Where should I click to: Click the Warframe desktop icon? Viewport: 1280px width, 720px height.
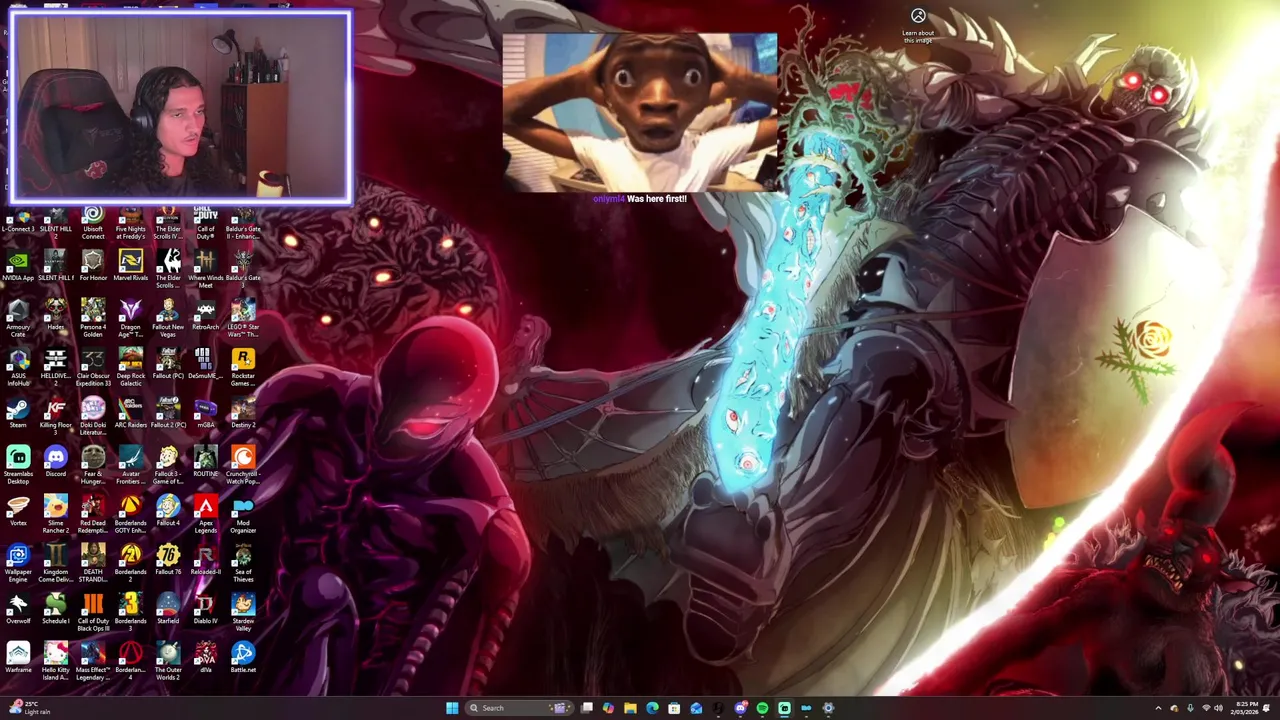[18, 659]
